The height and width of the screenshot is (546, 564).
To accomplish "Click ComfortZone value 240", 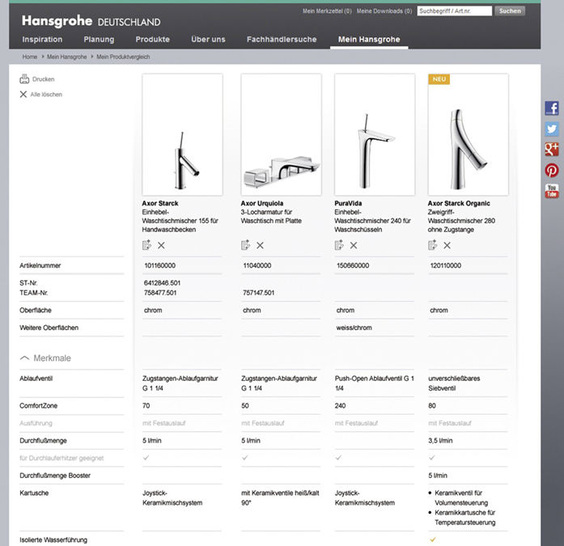I will pyautogui.click(x=340, y=406).
